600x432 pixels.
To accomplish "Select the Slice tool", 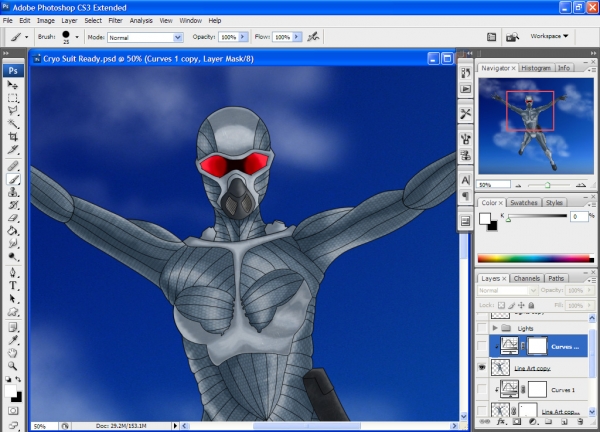I will [13, 150].
